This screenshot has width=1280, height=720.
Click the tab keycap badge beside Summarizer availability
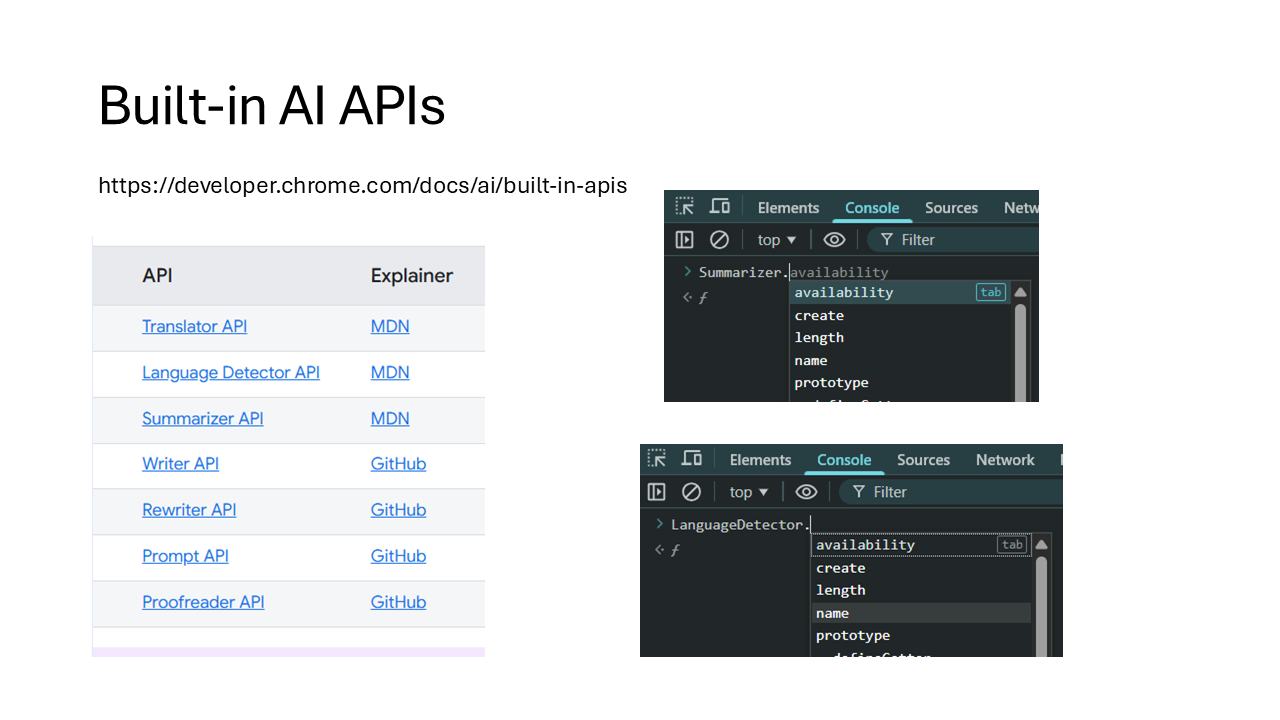[990, 292]
